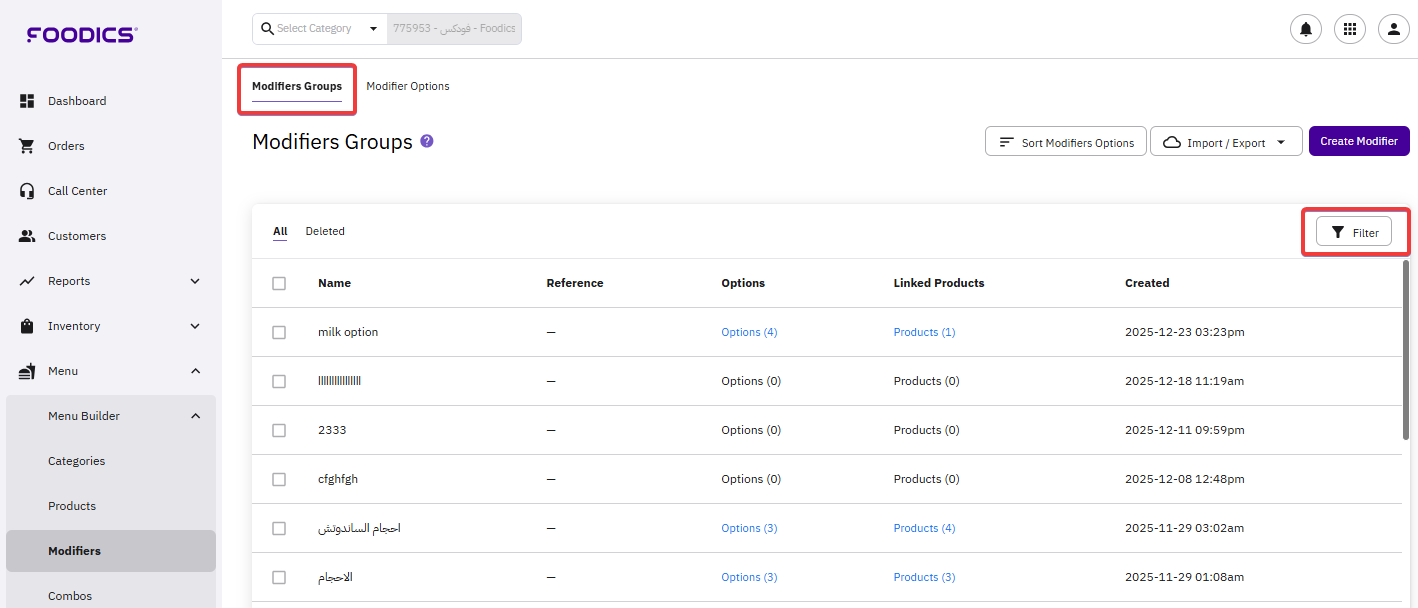1418x608 pixels.
Task: Click the Customers people icon
Action: pyautogui.click(x=27, y=236)
